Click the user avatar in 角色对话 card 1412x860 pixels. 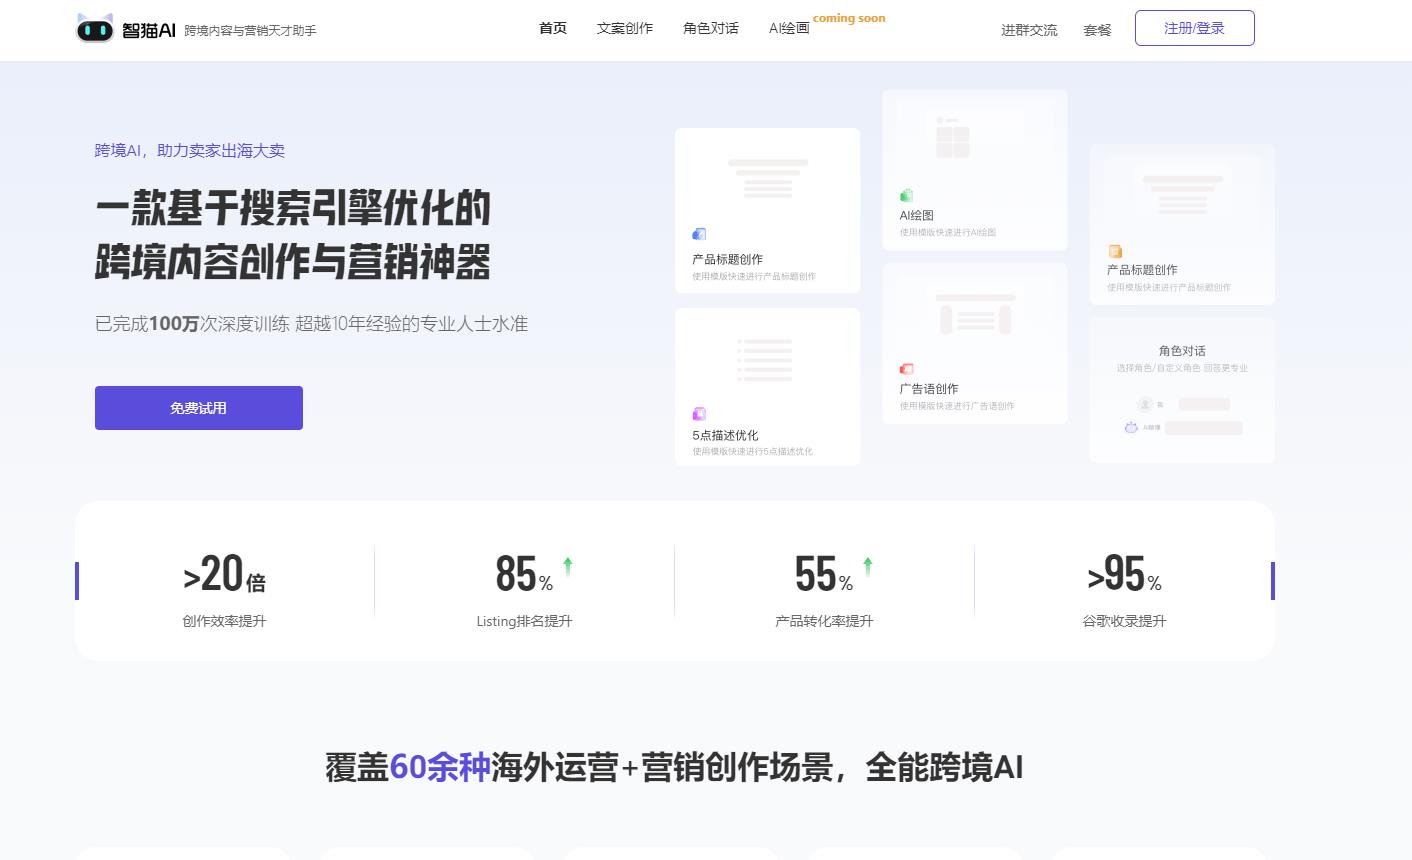(1145, 404)
